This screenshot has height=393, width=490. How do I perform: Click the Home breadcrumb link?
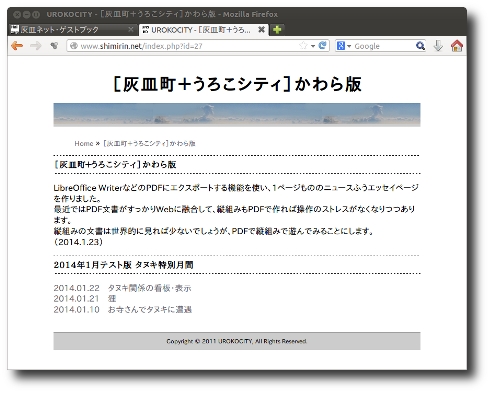coord(84,144)
